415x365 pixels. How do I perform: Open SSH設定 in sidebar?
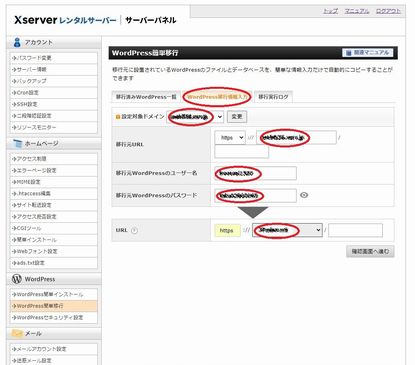click(54, 104)
